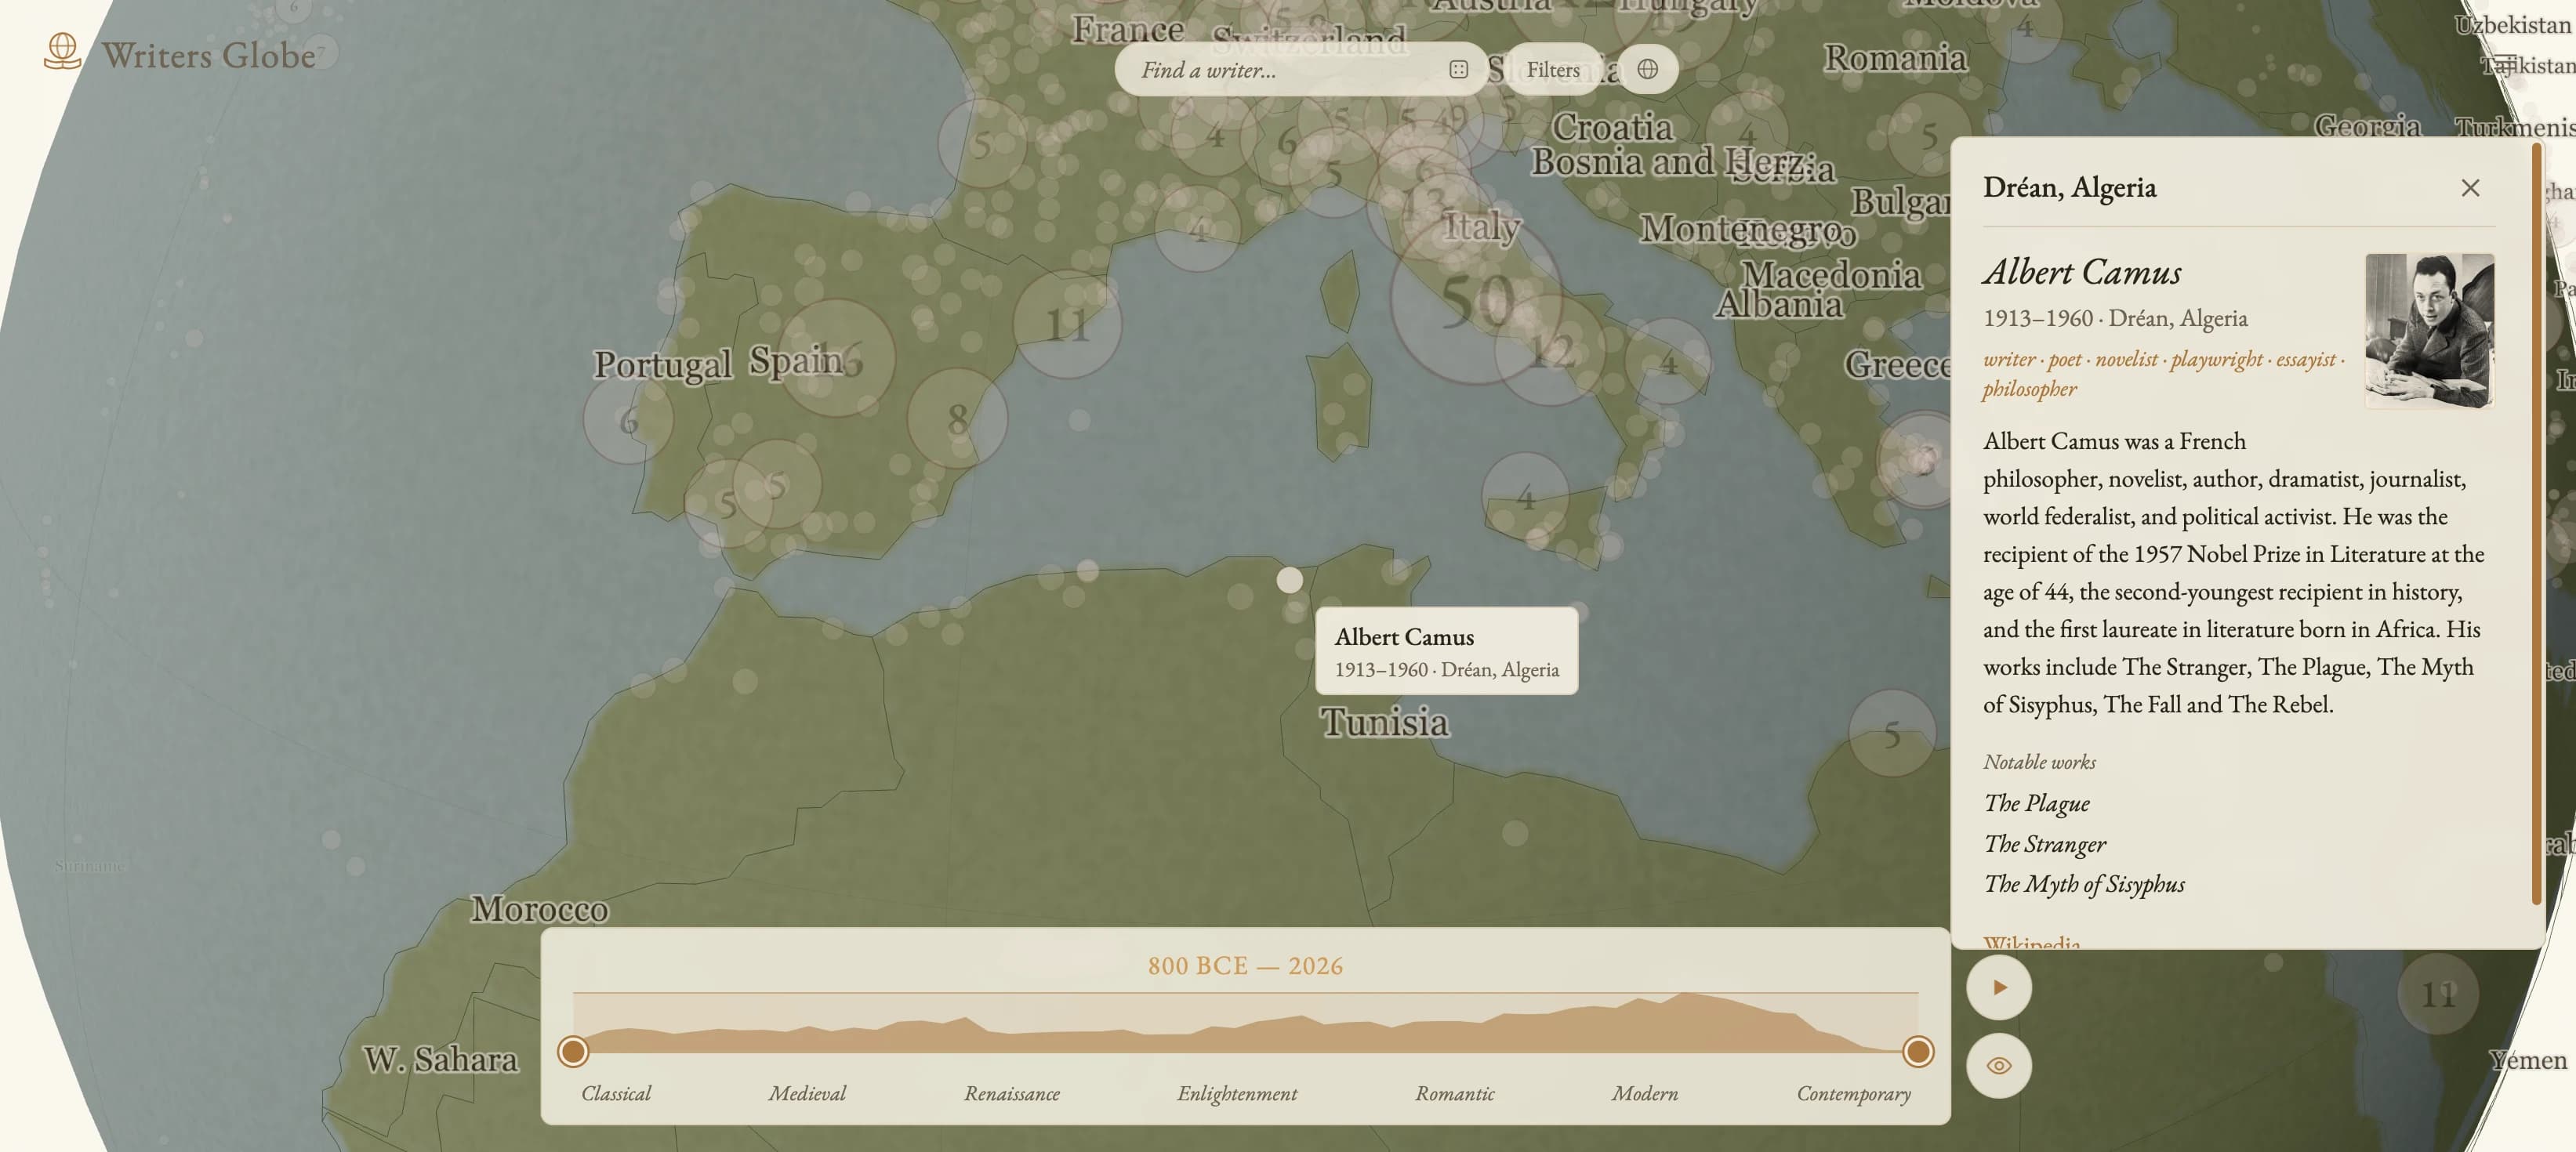The height and width of the screenshot is (1152, 2576).
Task: Click the details panel scrollbar
Action: coord(2536,525)
